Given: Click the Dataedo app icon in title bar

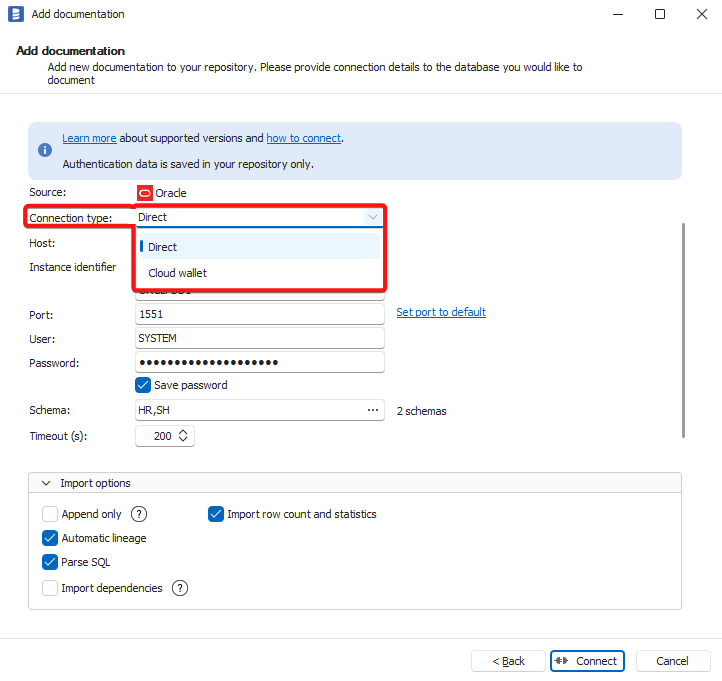Looking at the screenshot, I should tap(15, 14).
